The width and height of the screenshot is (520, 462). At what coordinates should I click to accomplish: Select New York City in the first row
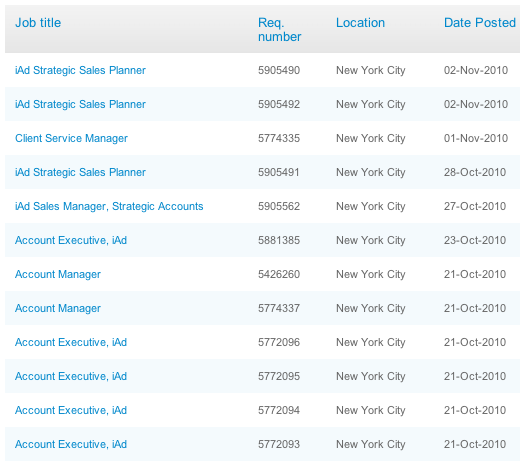(x=371, y=70)
